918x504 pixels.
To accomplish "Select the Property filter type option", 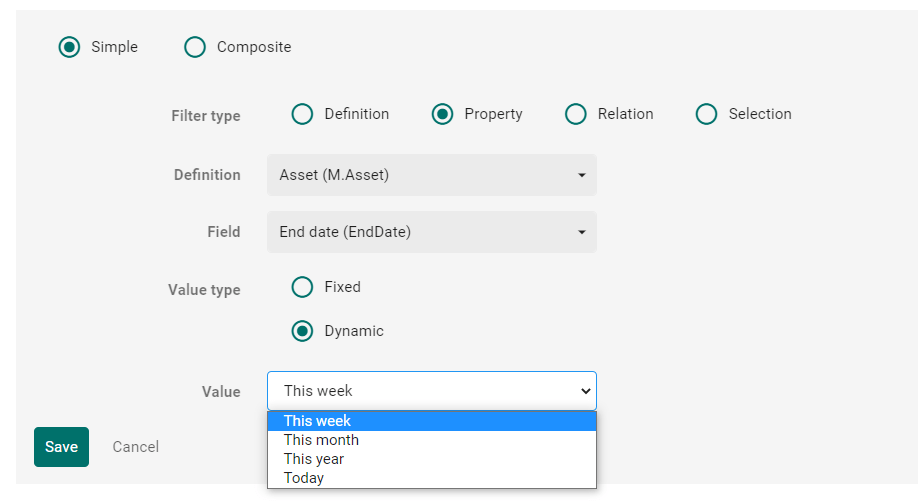I will [x=442, y=114].
